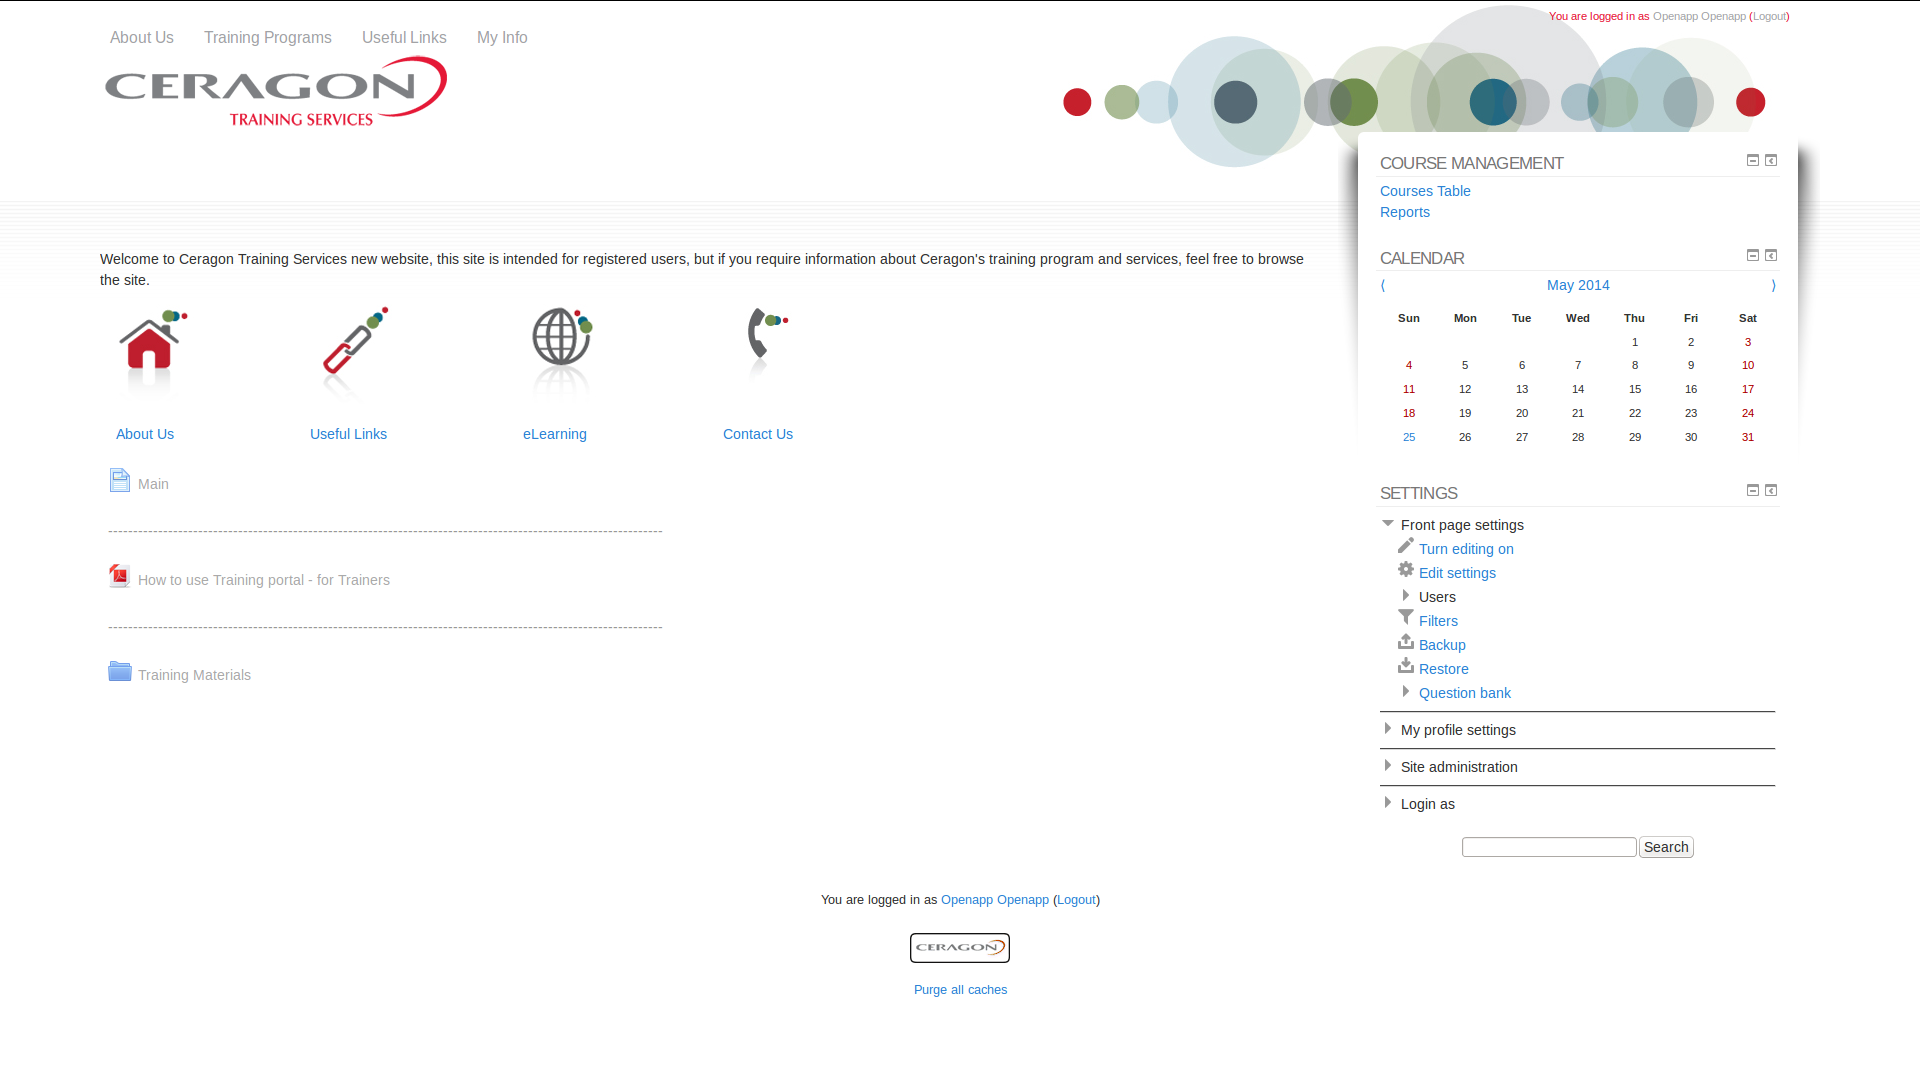The image size is (1920, 1080).
Task: Click the Restore download icon
Action: pyautogui.click(x=1406, y=666)
